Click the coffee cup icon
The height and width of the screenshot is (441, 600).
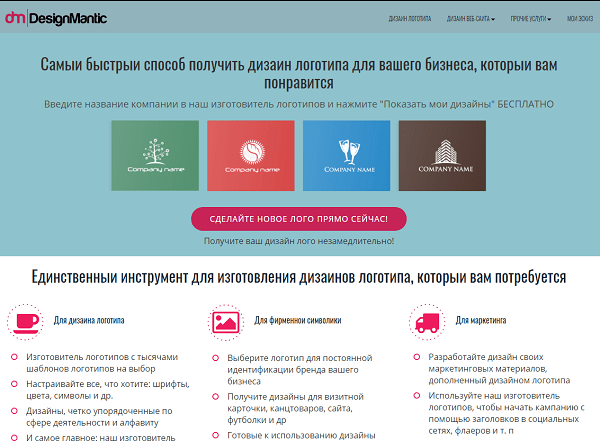pos(25,322)
